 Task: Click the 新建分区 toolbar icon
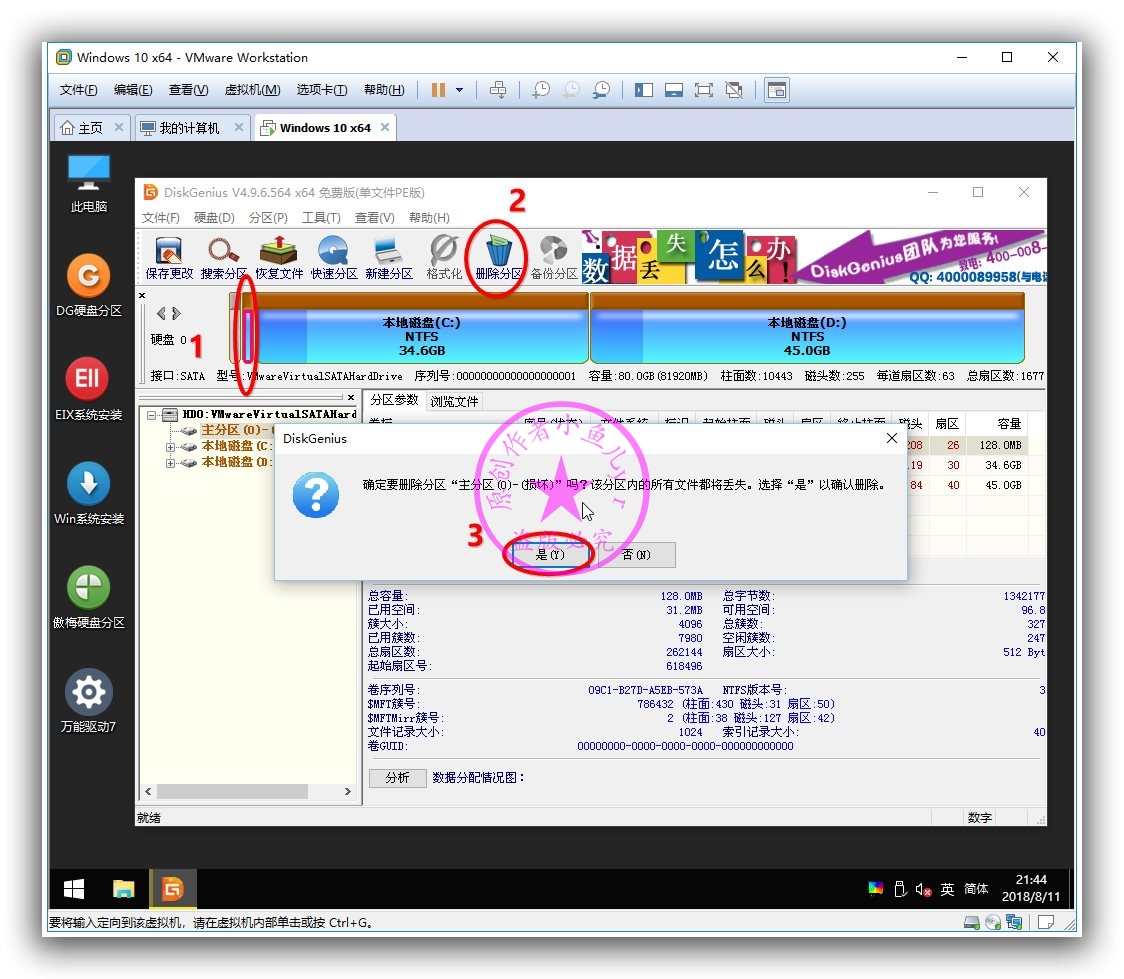point(389,258)
